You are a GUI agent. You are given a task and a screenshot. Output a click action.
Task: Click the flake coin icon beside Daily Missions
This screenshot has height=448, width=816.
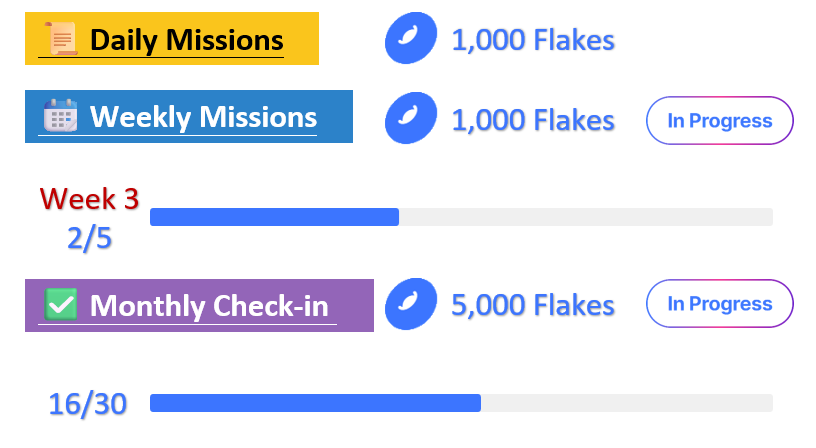[410, 40]
